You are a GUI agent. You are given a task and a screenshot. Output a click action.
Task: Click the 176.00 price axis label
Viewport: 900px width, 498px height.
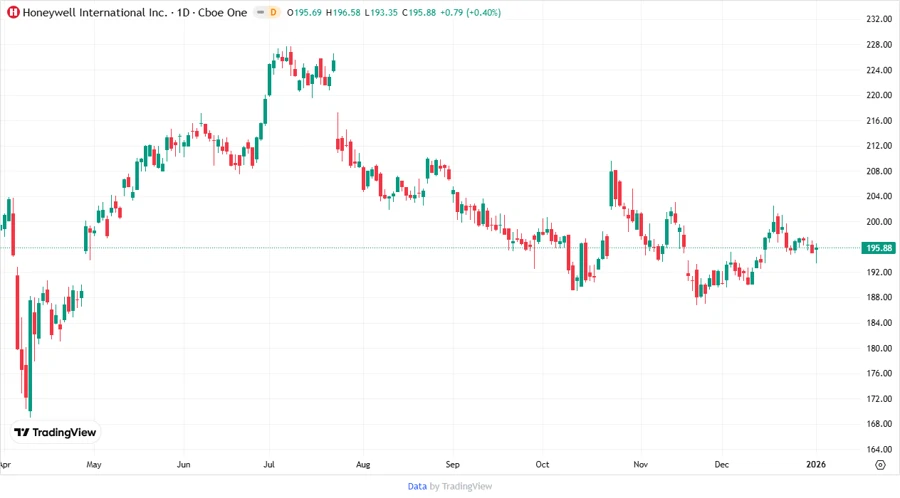pos(879,374)
